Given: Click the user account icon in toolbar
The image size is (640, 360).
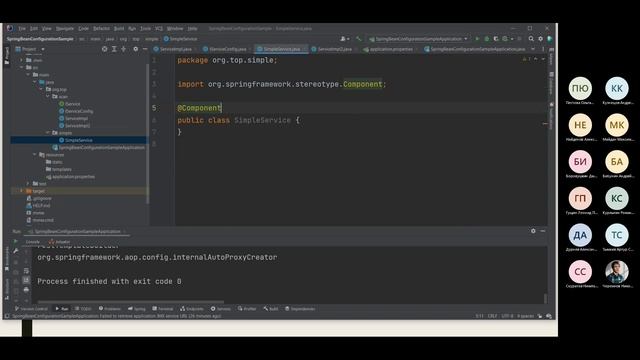Looking at the screenshot, I should pyautogui.click(x=344, y=39).
